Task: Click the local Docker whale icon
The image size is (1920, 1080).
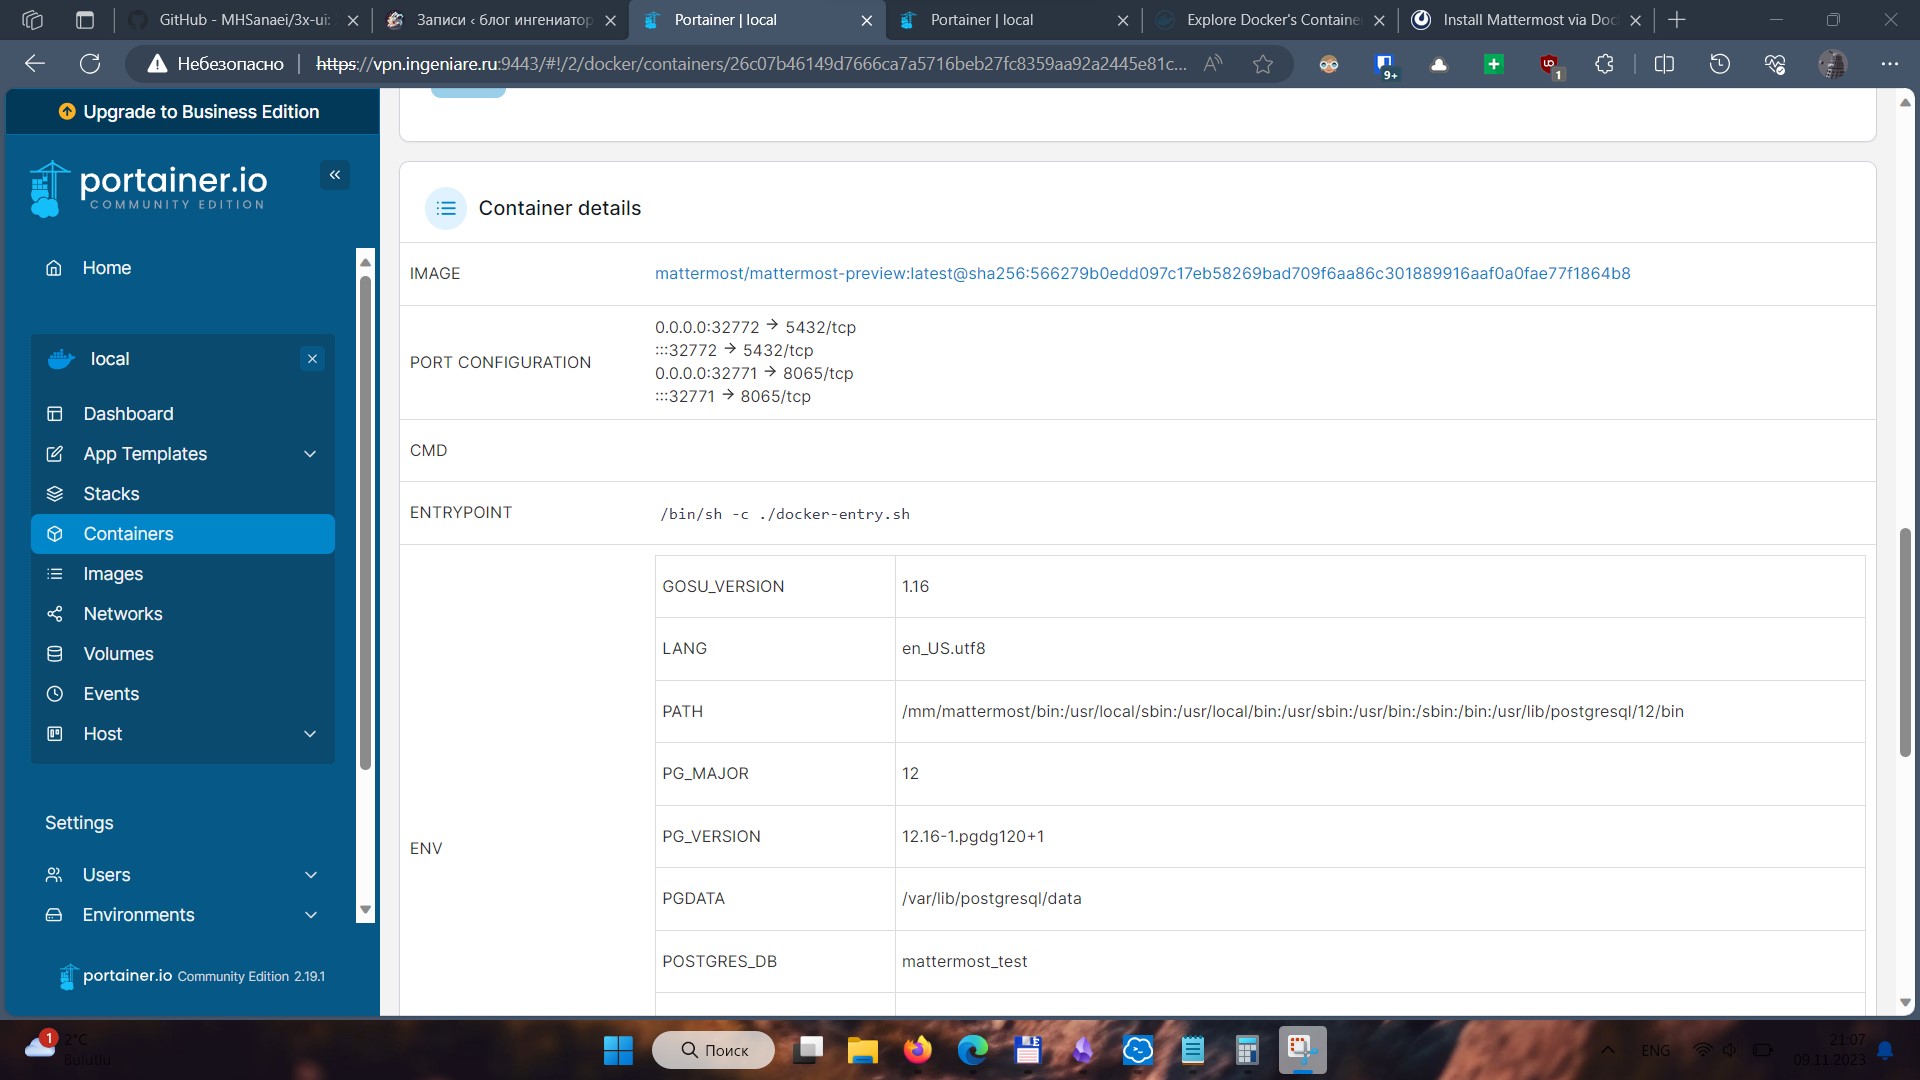Action: click(61, 359)
